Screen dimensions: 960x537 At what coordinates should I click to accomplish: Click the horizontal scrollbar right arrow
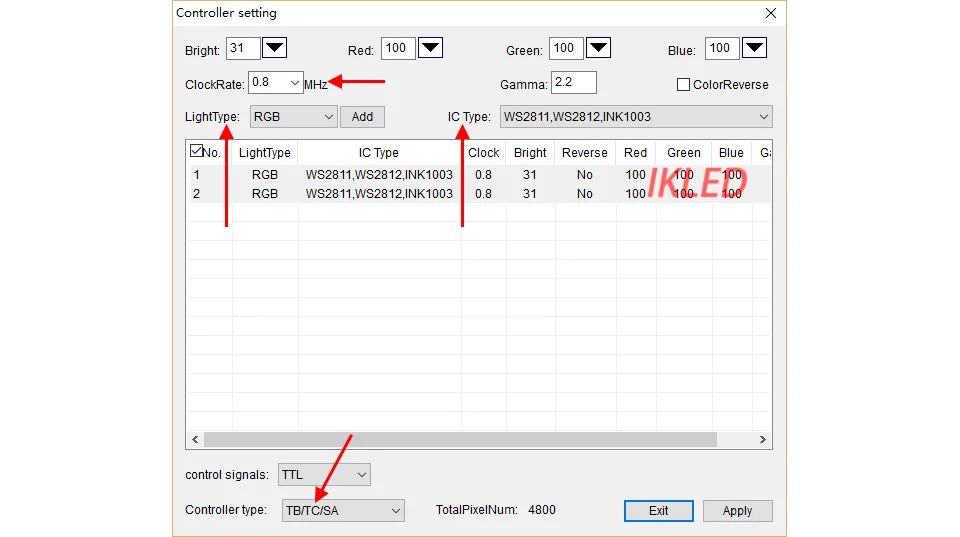pos(762,440)
